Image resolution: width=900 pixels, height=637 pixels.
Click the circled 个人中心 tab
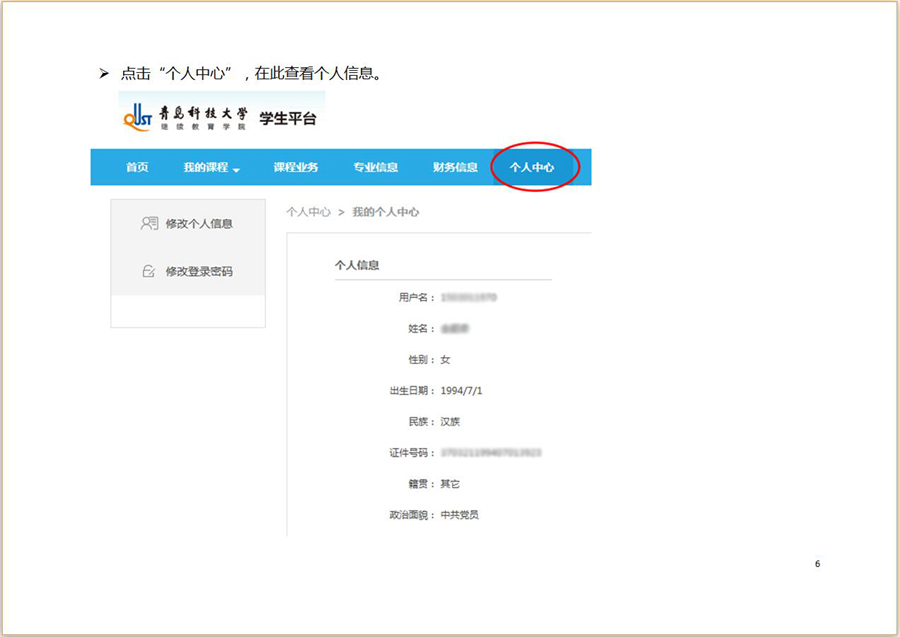pos(532,167)
